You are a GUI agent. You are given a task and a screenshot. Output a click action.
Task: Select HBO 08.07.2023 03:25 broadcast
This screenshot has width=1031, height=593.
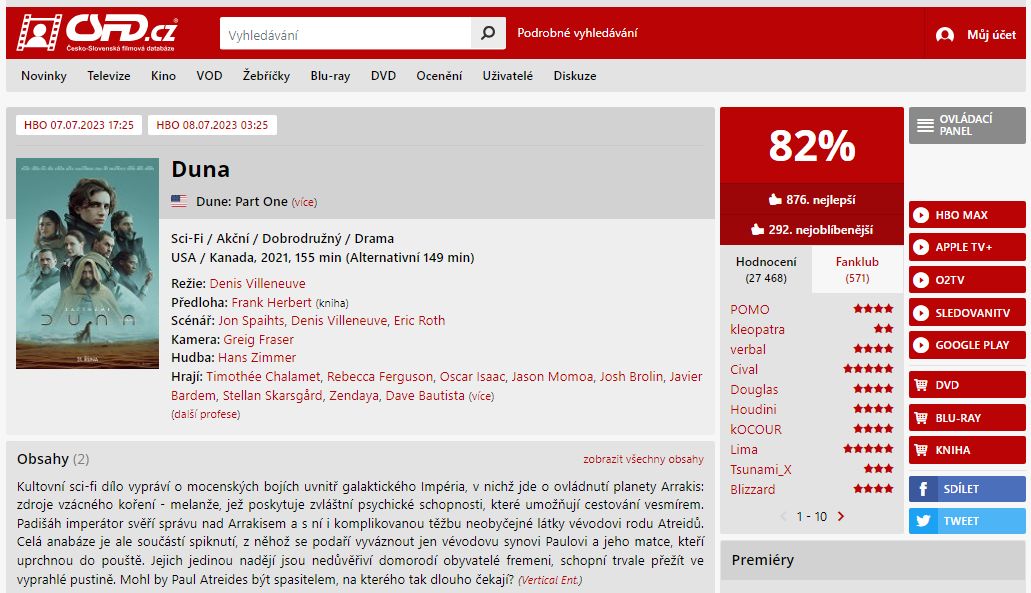[212, 125]
